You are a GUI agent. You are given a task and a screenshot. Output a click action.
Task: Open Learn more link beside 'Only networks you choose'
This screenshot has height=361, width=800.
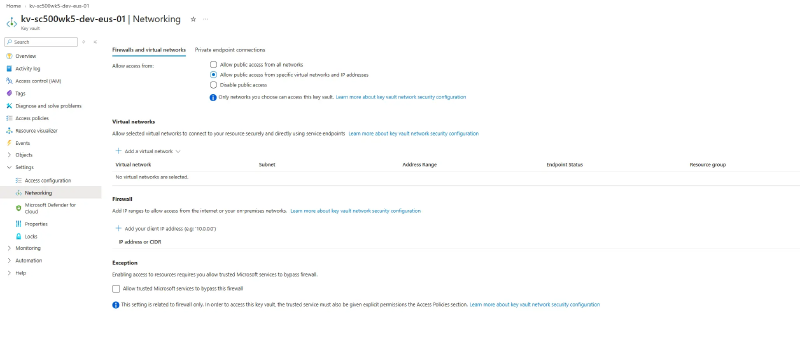point(401,97)
